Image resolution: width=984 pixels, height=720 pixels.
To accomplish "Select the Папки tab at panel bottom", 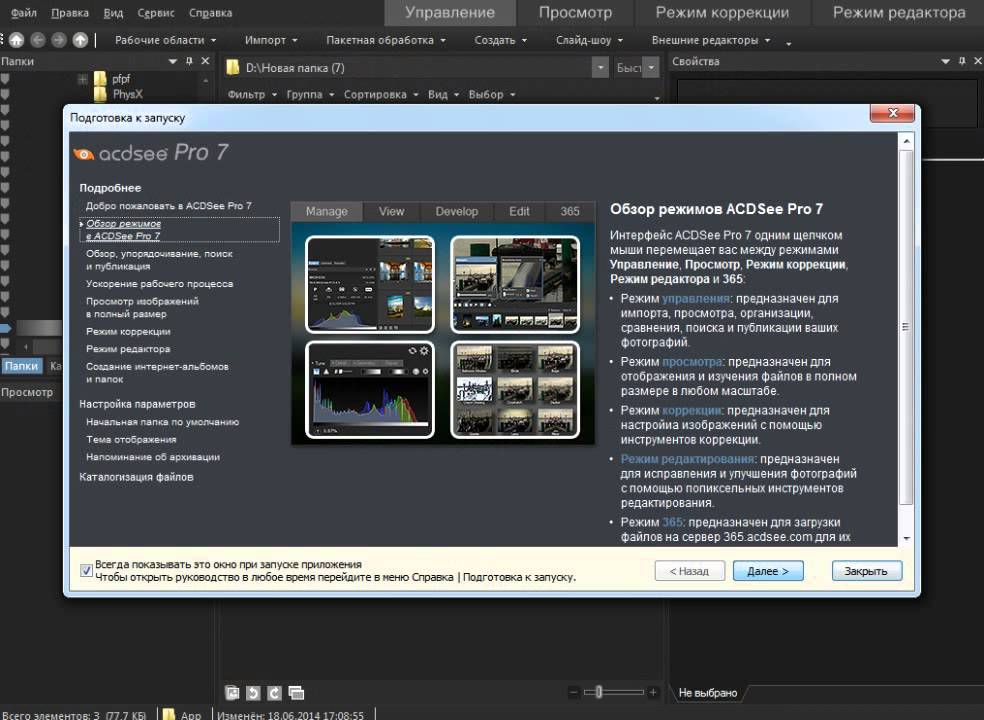I will pyautogui.click(x=22, y=366).
